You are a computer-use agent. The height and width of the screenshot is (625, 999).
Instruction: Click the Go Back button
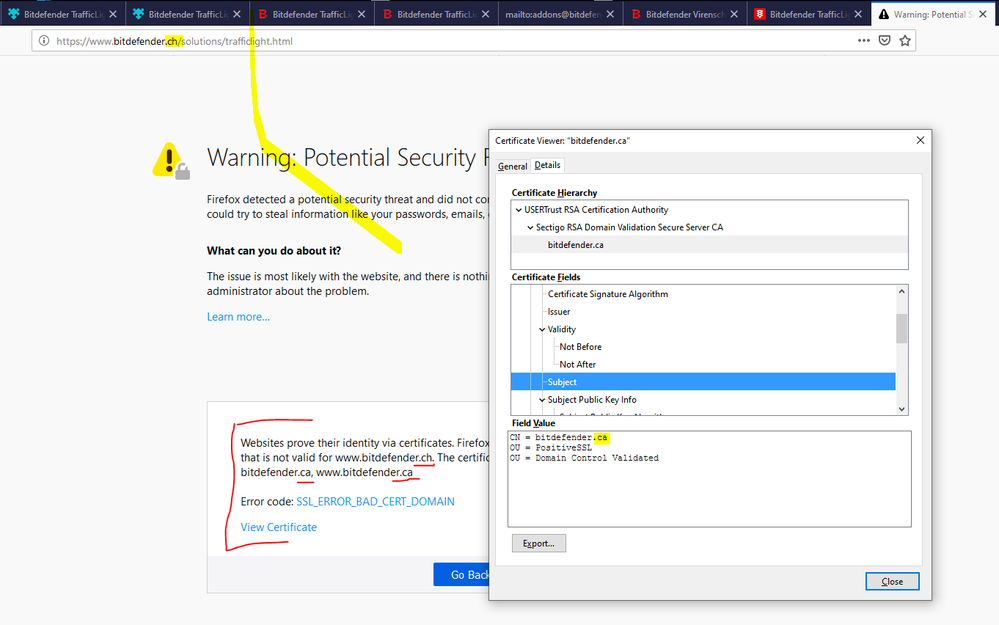pyautogui.click(x=461, y=575)
